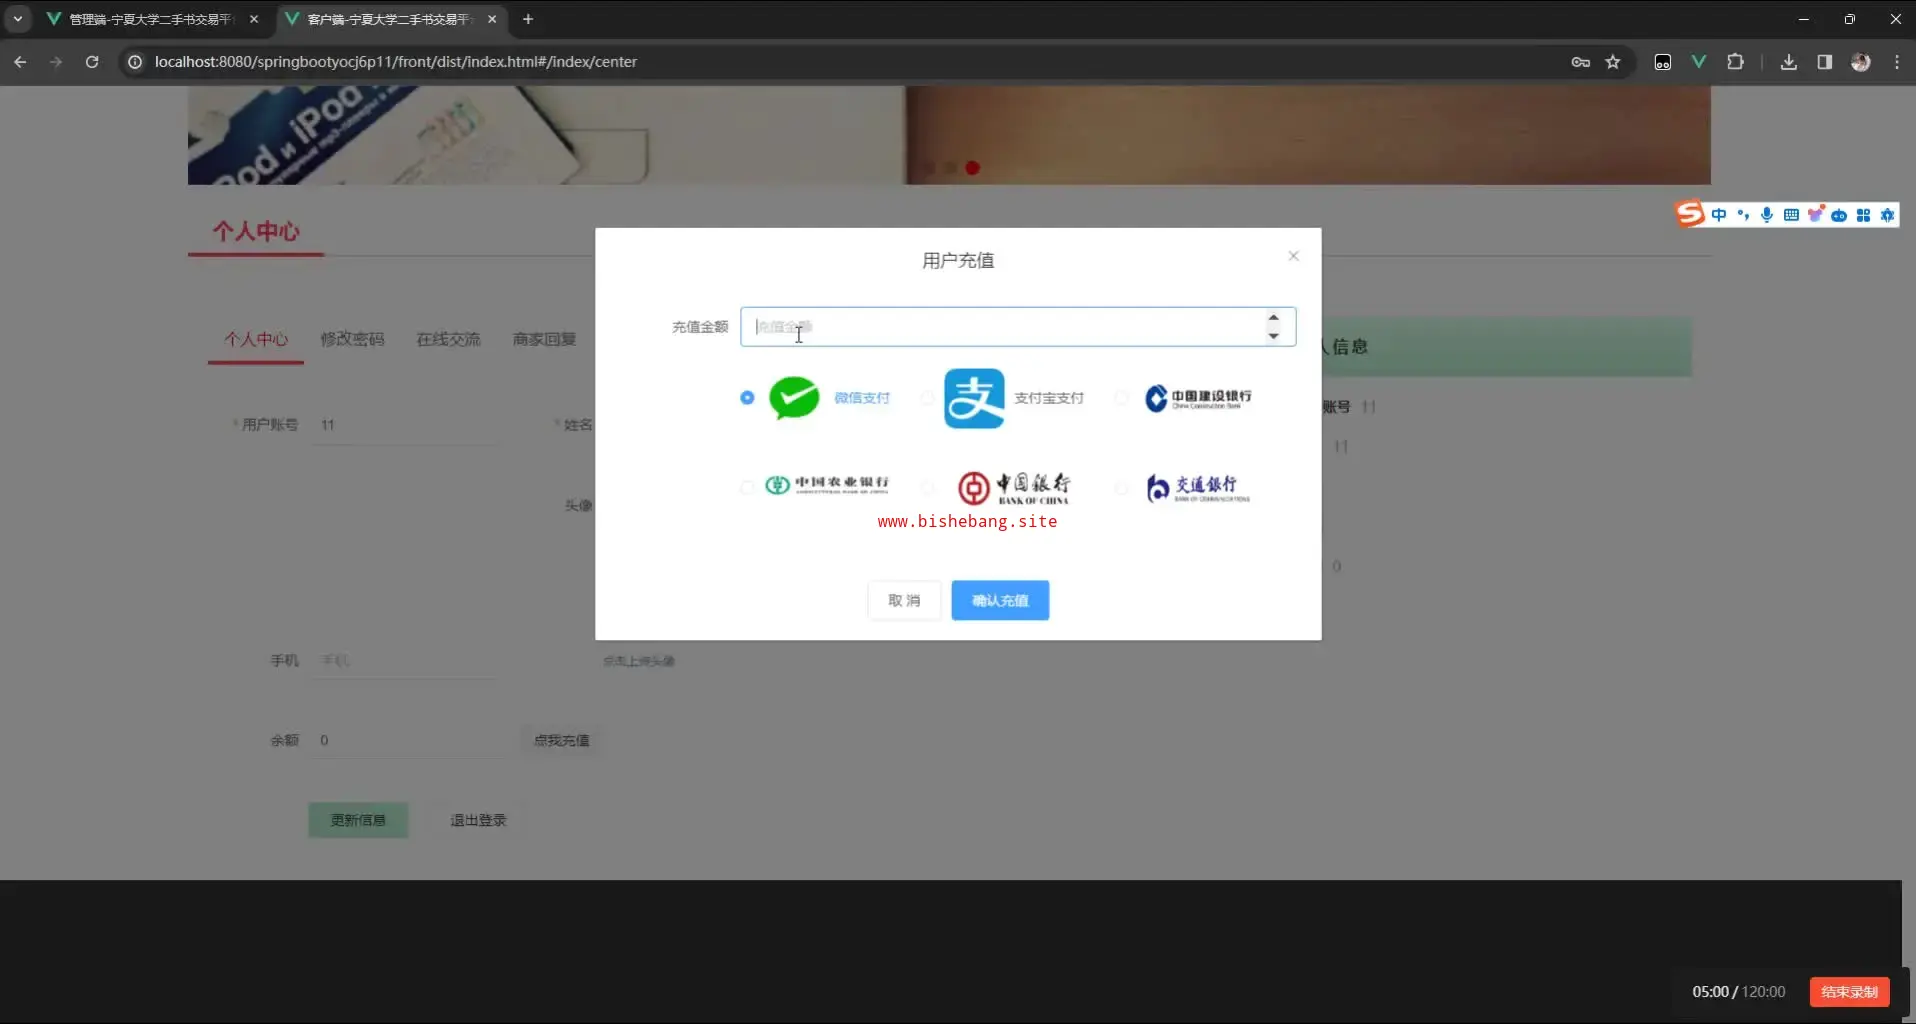Screen dimensions: 1916x1024
Task: Click the 微信支付 label text
Action: [x=862, y=398]
